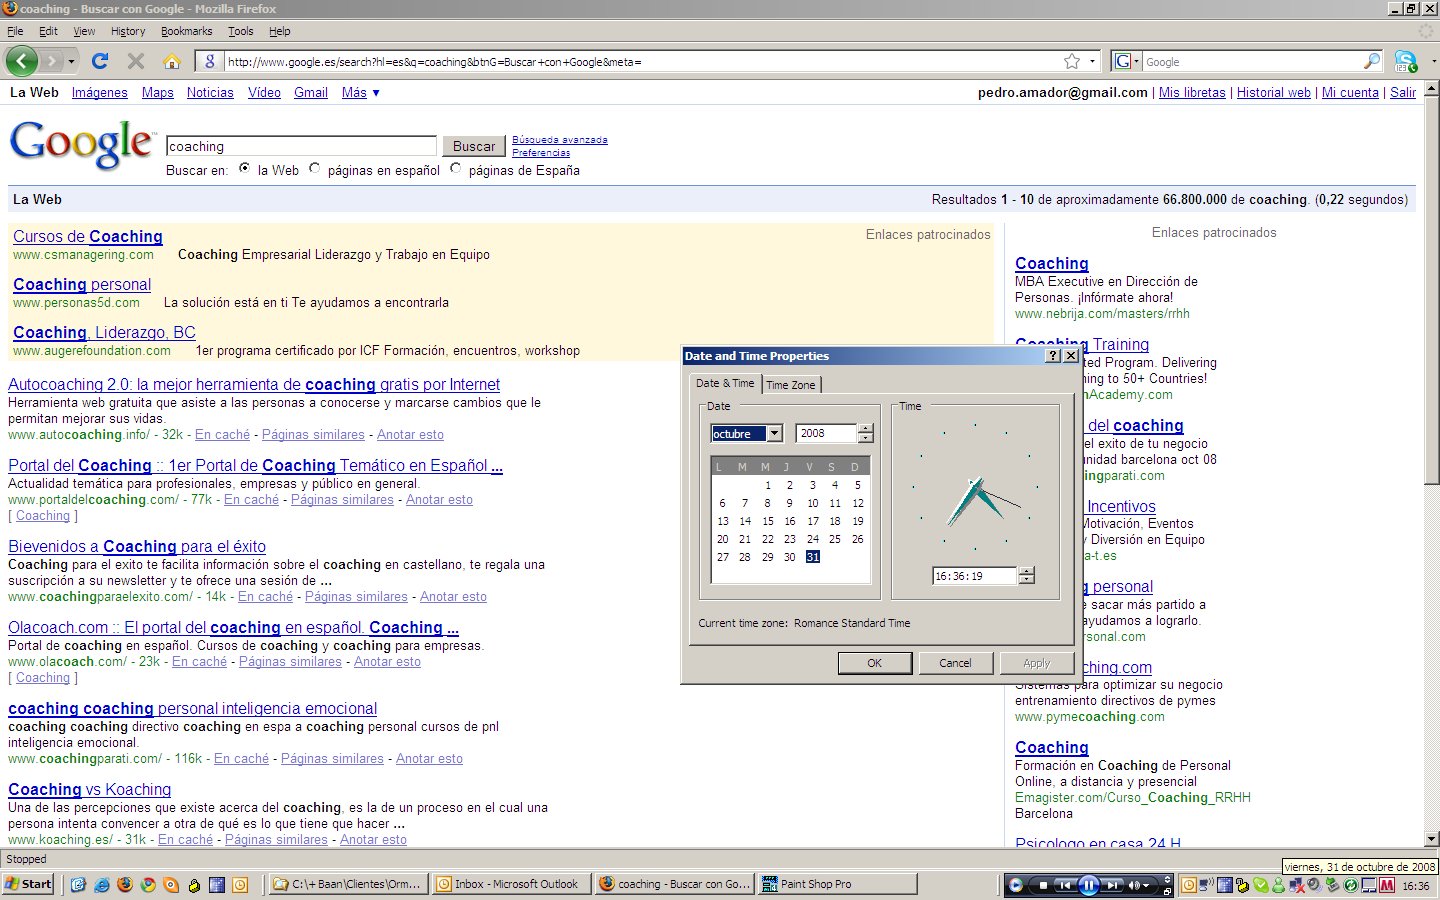Open Firefox History menu
This screenshot has height=900, width=1440.
click(127, 31)
